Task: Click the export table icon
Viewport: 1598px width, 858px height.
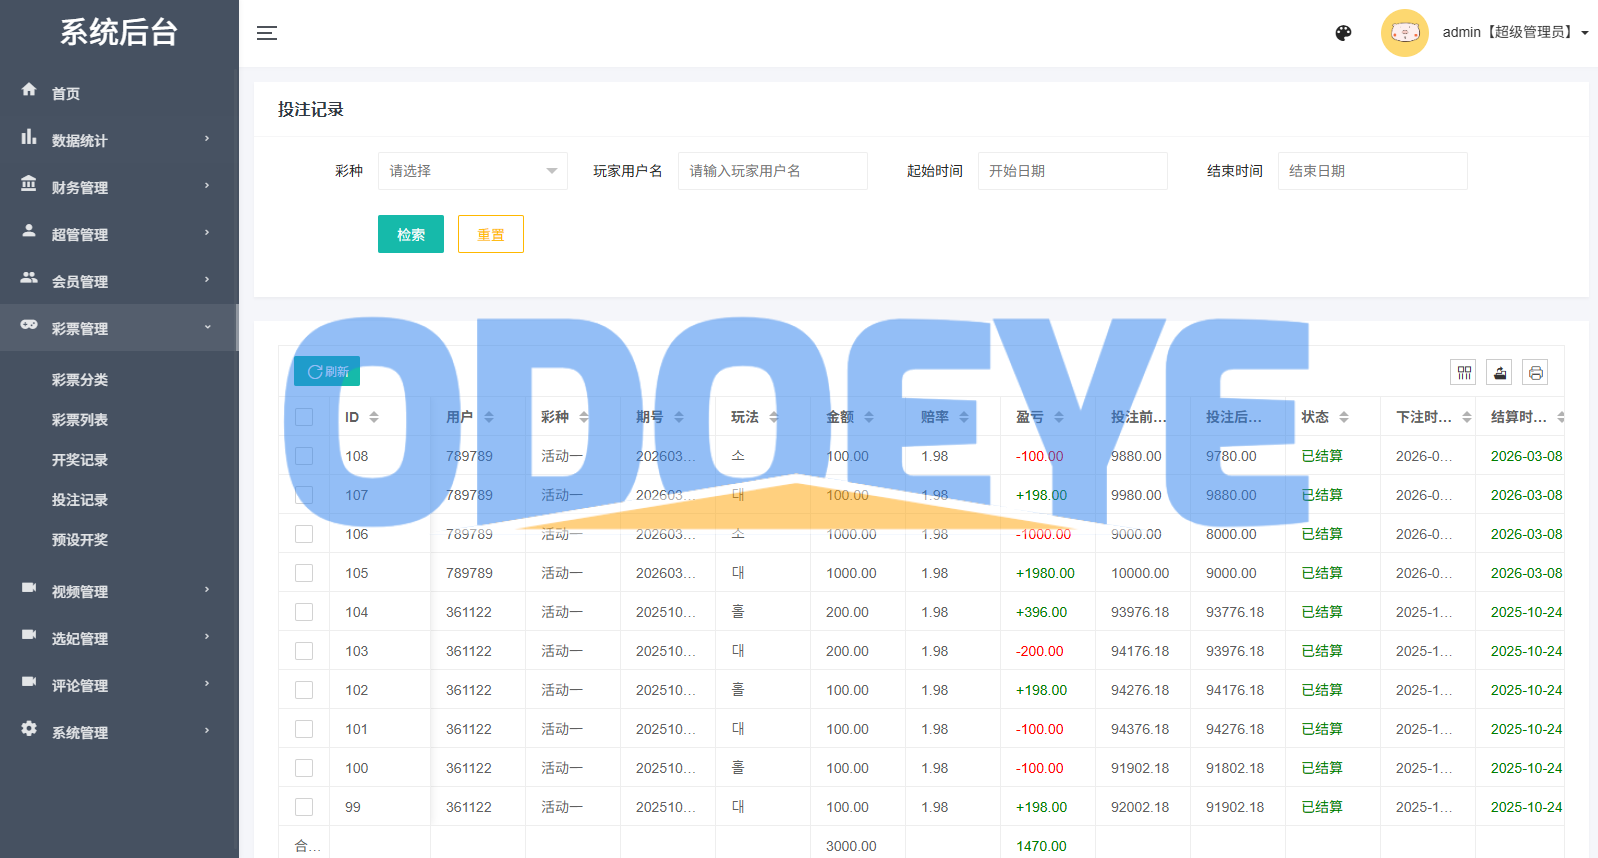Action: (1499, 373)
